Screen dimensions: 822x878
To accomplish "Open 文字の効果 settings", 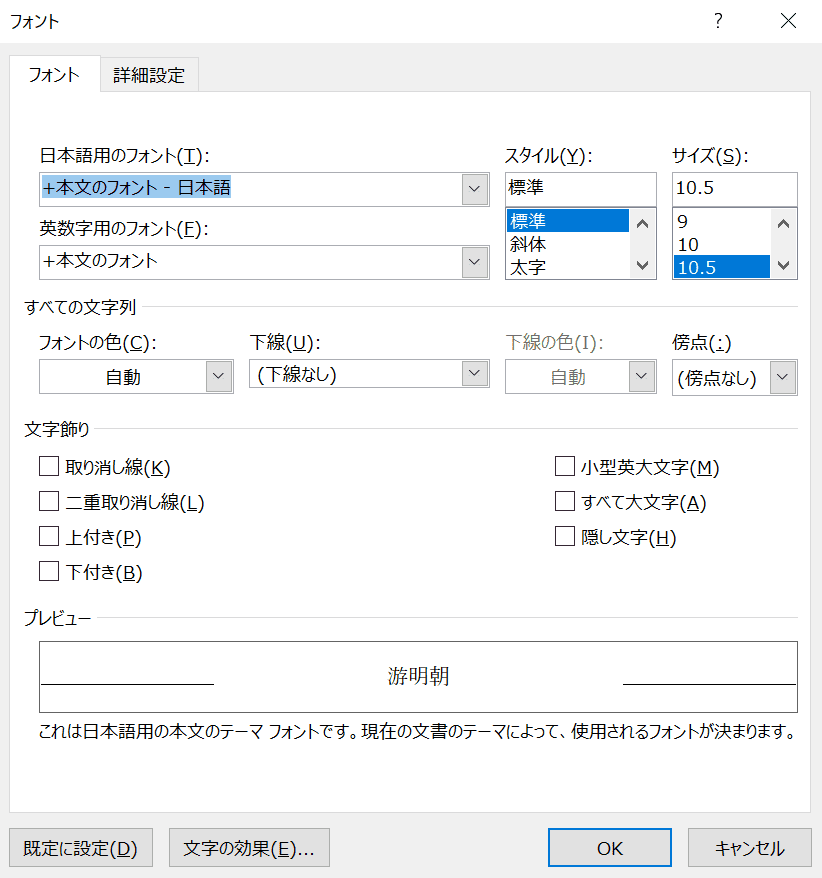I will (x=249, y=848).
